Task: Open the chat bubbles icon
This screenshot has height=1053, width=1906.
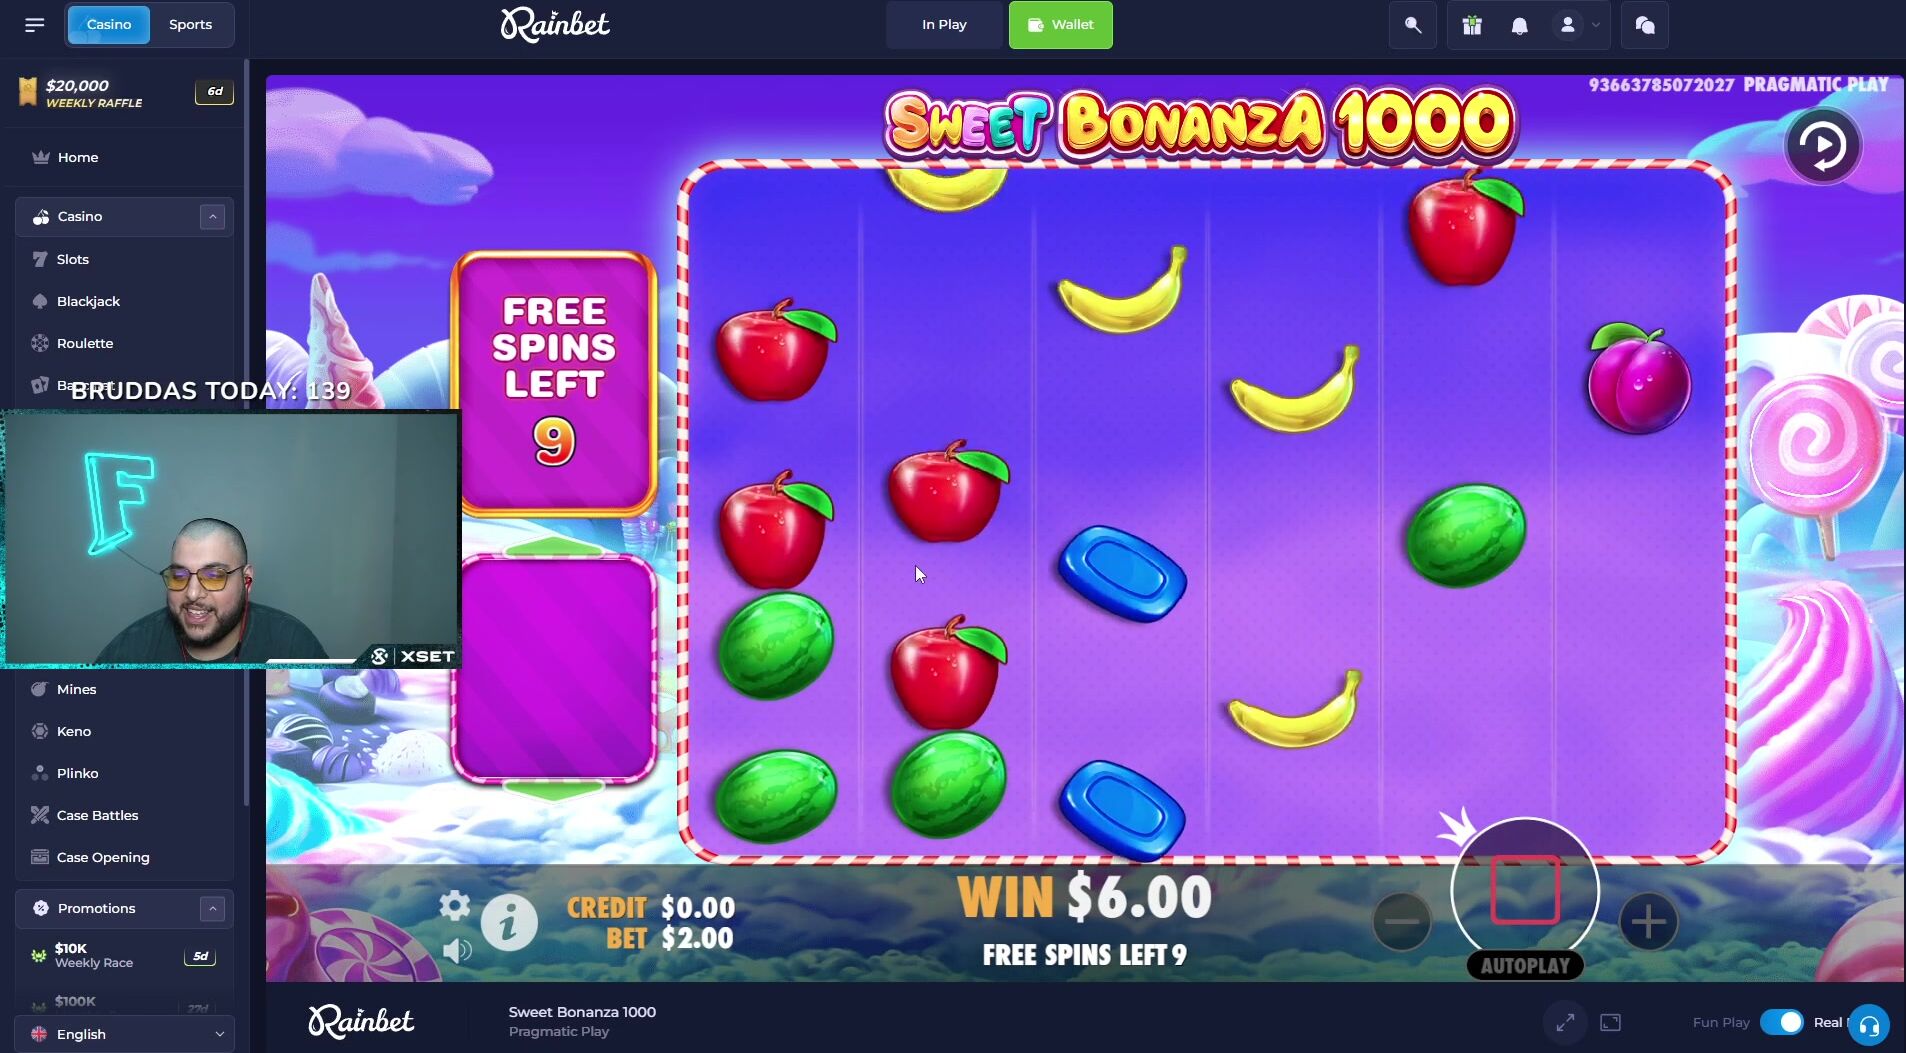Action: pos(1645,25)
